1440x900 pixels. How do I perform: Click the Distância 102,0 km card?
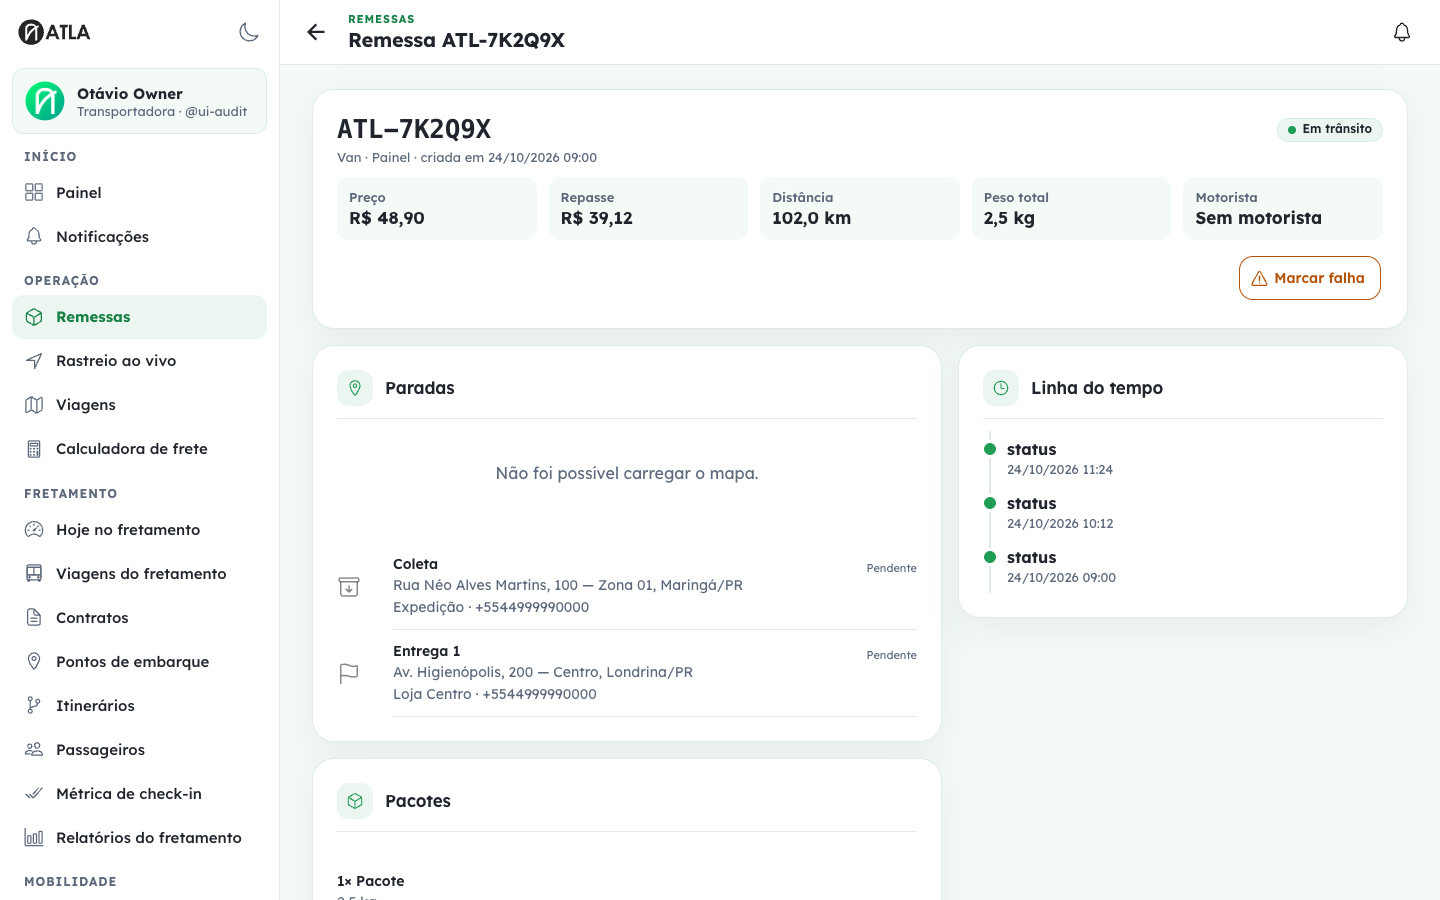[x=860, y=209]
